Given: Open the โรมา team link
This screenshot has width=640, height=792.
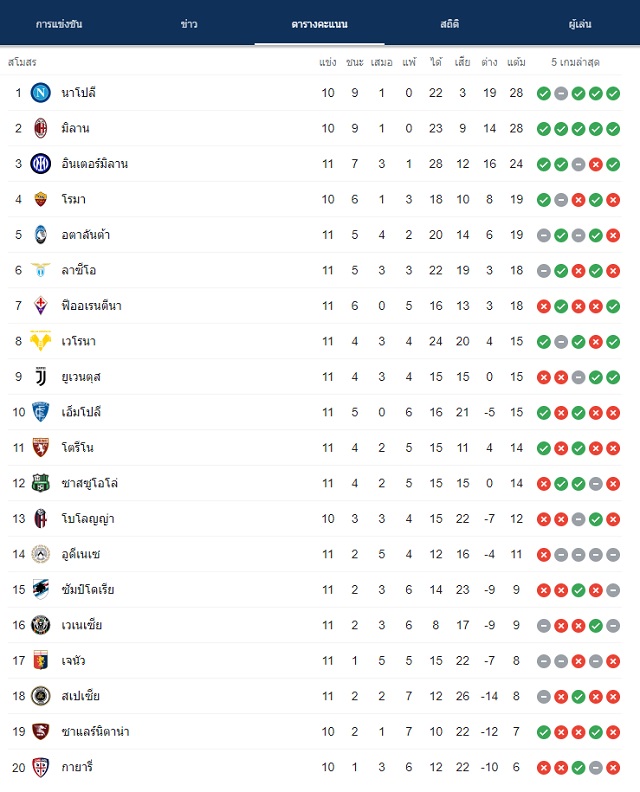Looking at the screenshot, I should (74, 200).
